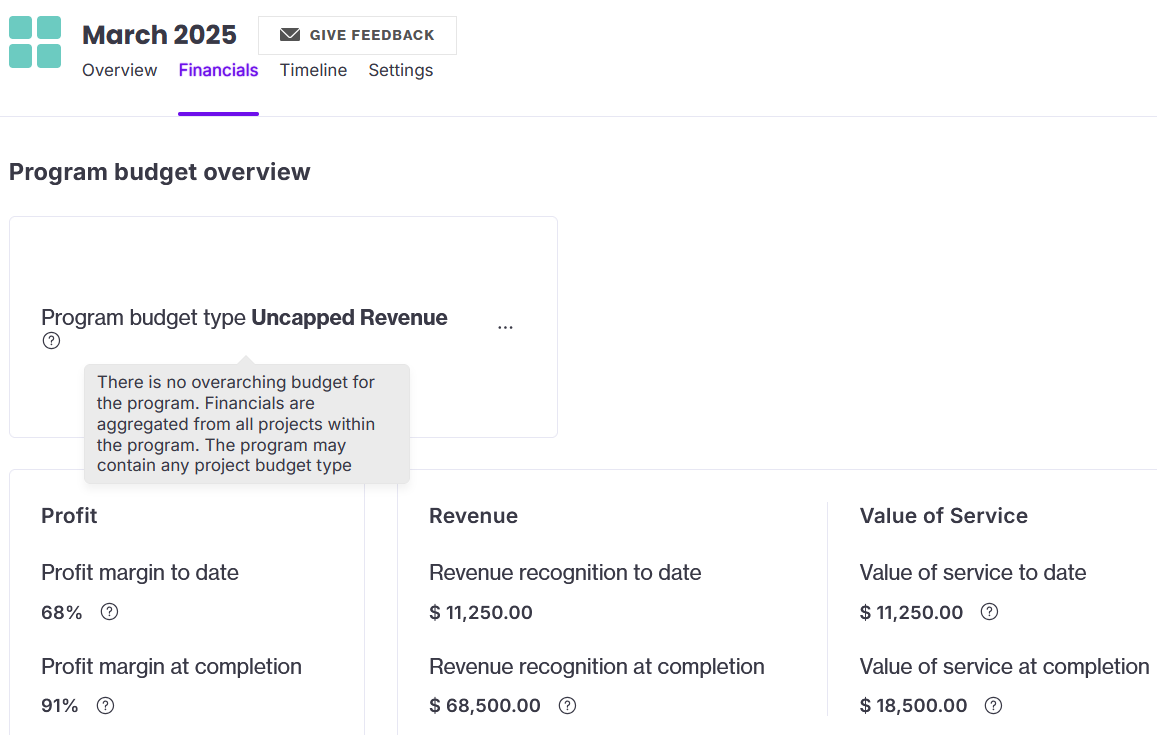Click the Profit margin at completion label
Viewport: 1157px width, 736px height.
172,667
